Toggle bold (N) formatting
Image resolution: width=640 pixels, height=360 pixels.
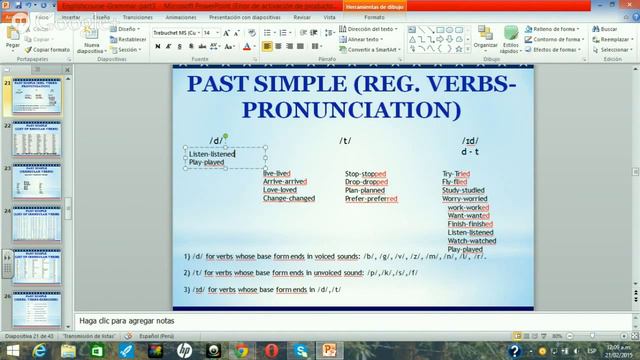point(158,47)
